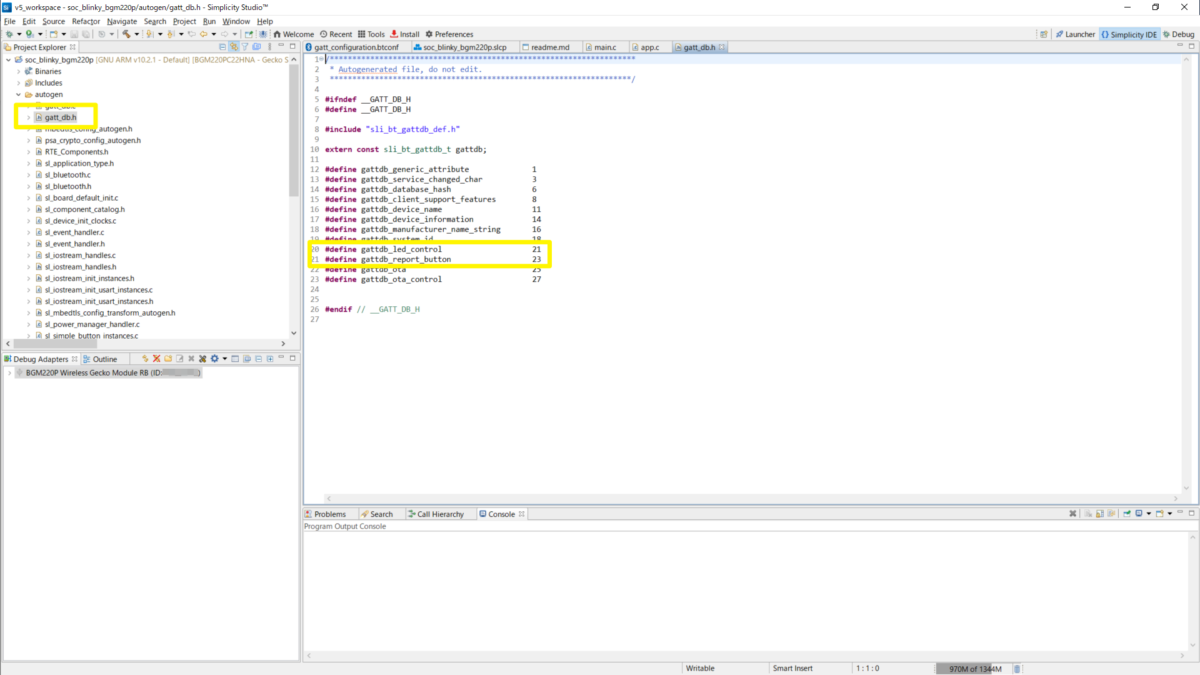Viewport: 1200px width, 675px height.
Task: Maximize the editor area
Action: point(1192,47)
